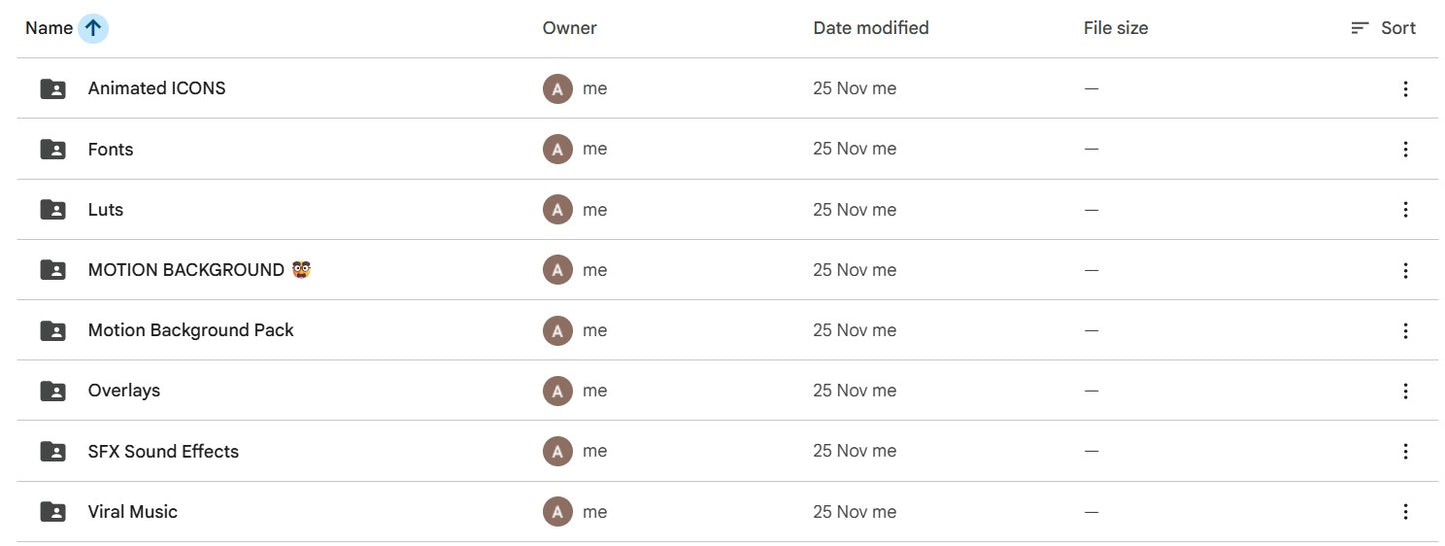Open the SFX Sound Effects folder name

163,452
